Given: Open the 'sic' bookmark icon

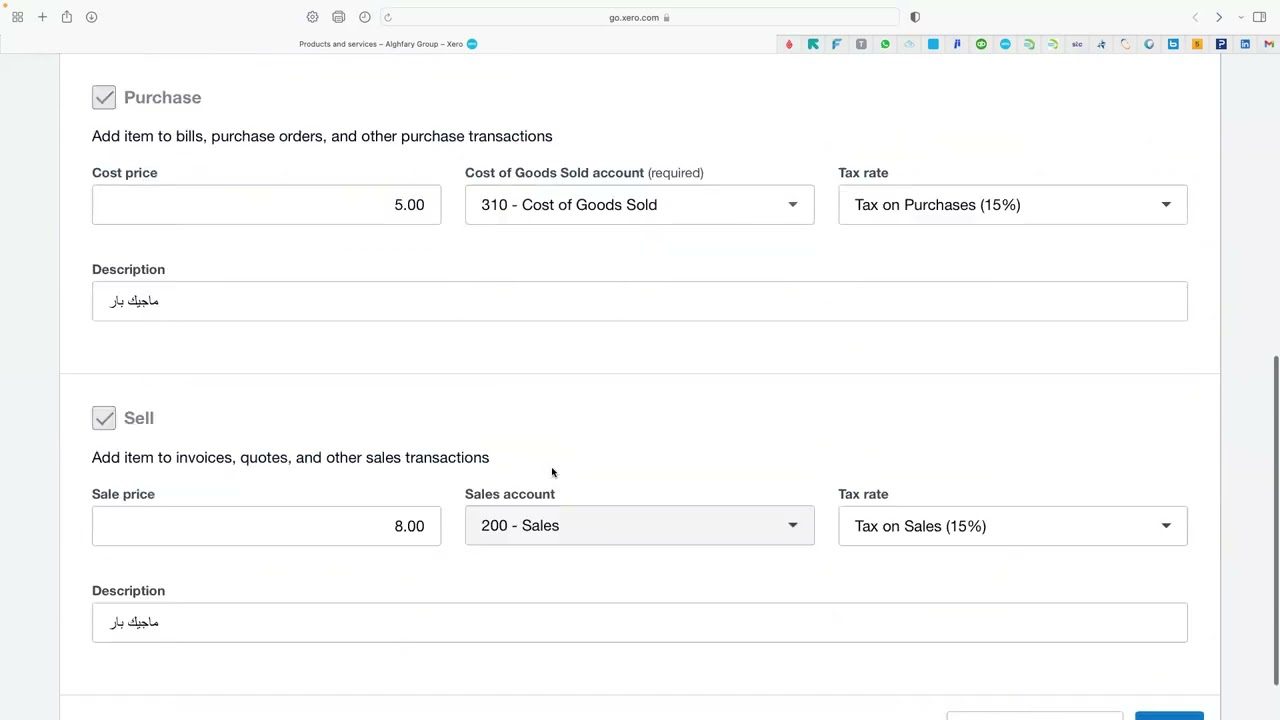Looking at the screenshot, I should (1077, 44).
